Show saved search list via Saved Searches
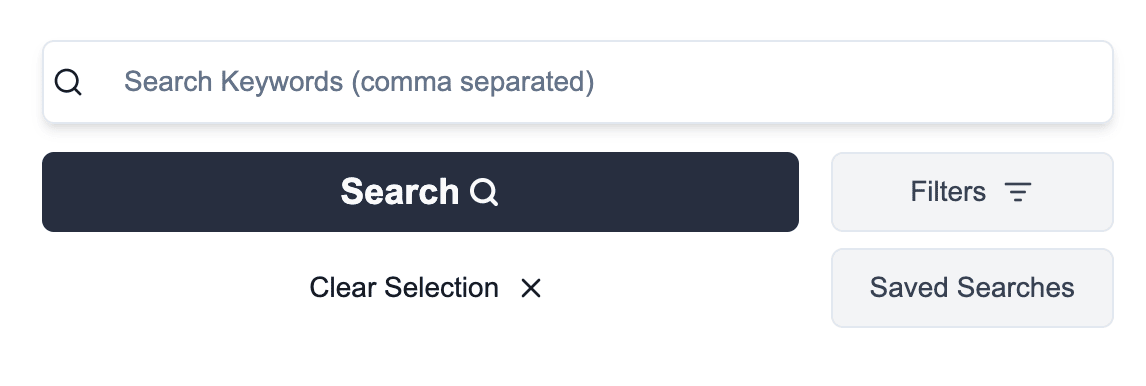Screen dimensions: 1146x386 coord(972,288)
